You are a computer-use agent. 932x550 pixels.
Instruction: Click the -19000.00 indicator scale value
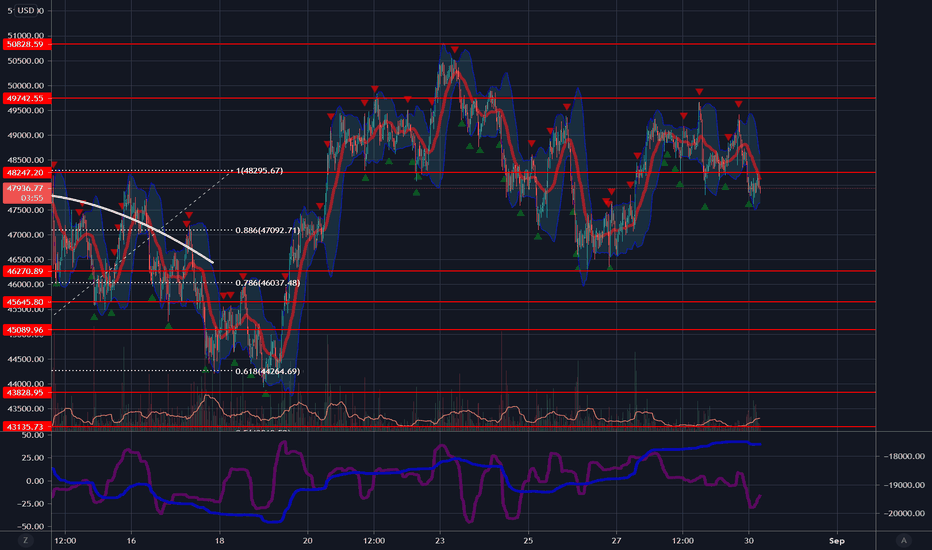pyautogui.click(x=903, y=485)
